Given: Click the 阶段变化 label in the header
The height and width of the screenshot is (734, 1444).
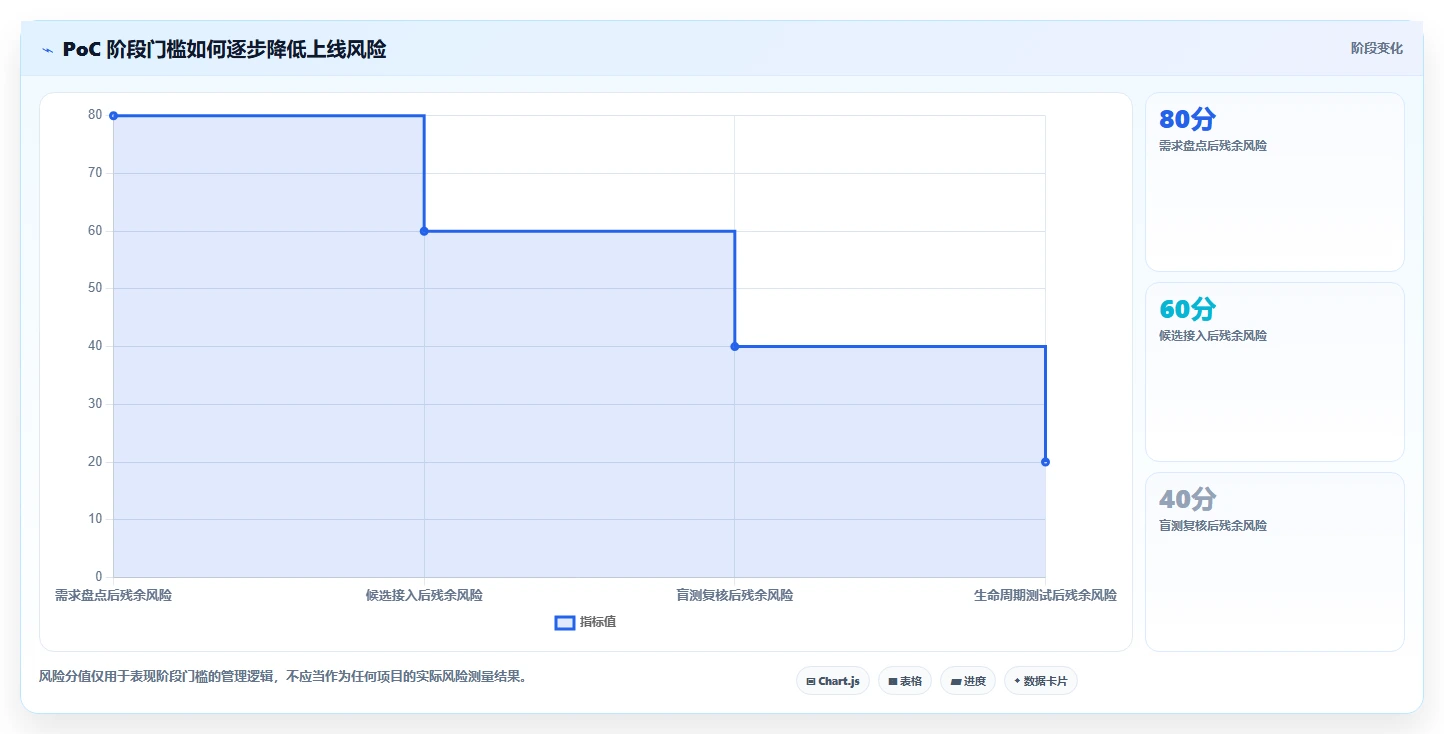Looking at the screenshot, I should pyautogui.click(x=1376, y=48).
